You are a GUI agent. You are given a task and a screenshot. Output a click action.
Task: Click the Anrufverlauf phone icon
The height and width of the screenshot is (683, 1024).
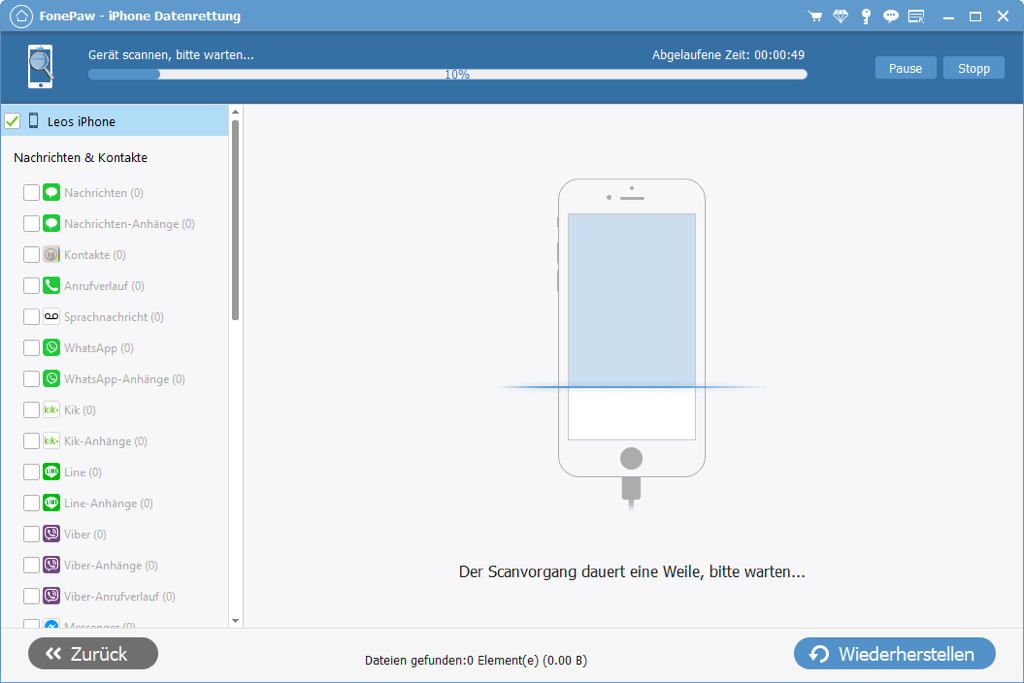pos(52,285)
